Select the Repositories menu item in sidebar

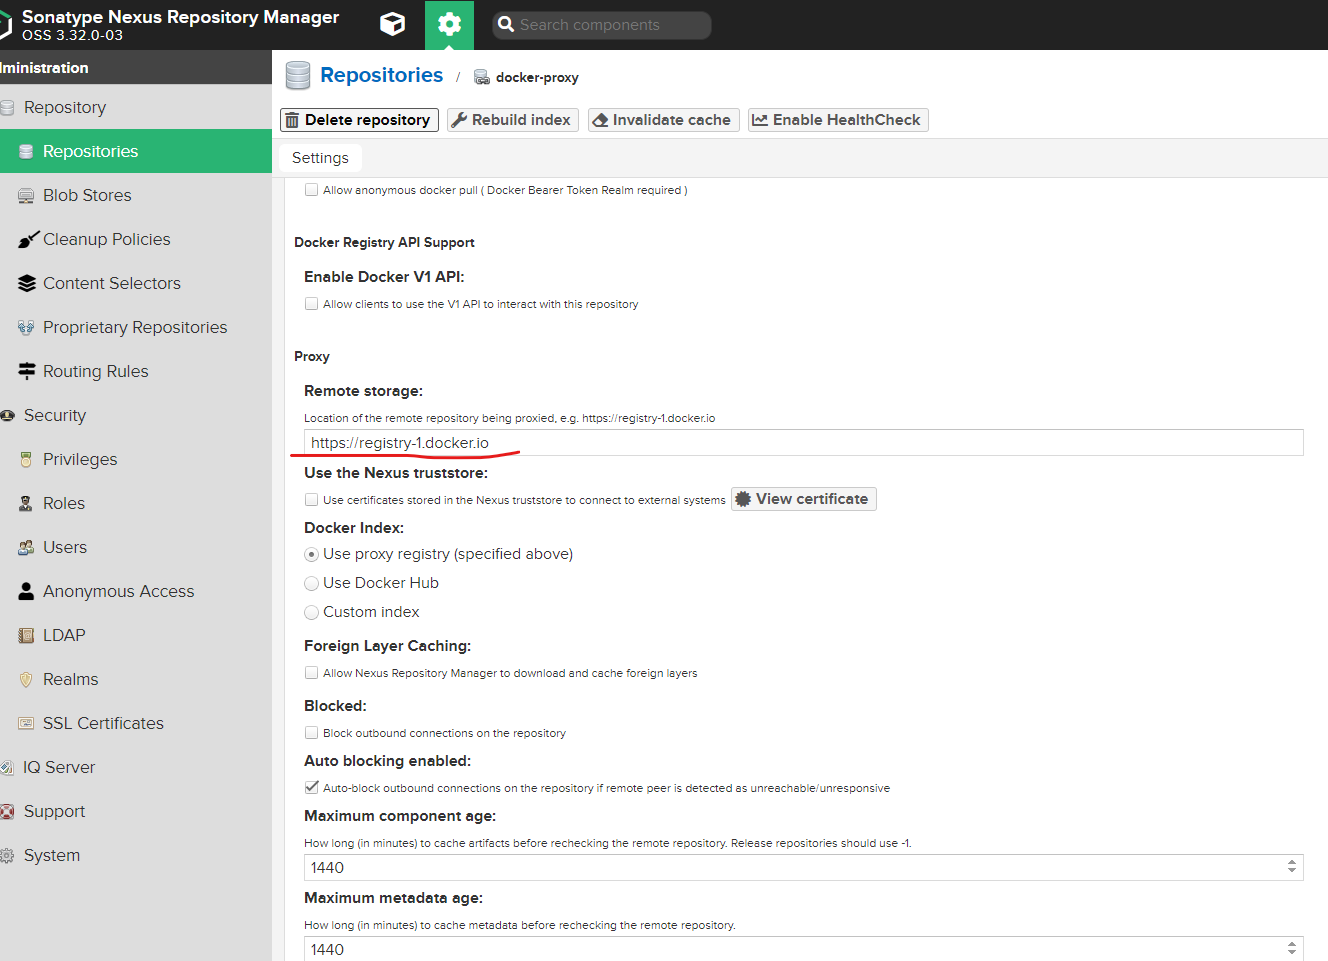click(x=90, y=151)
